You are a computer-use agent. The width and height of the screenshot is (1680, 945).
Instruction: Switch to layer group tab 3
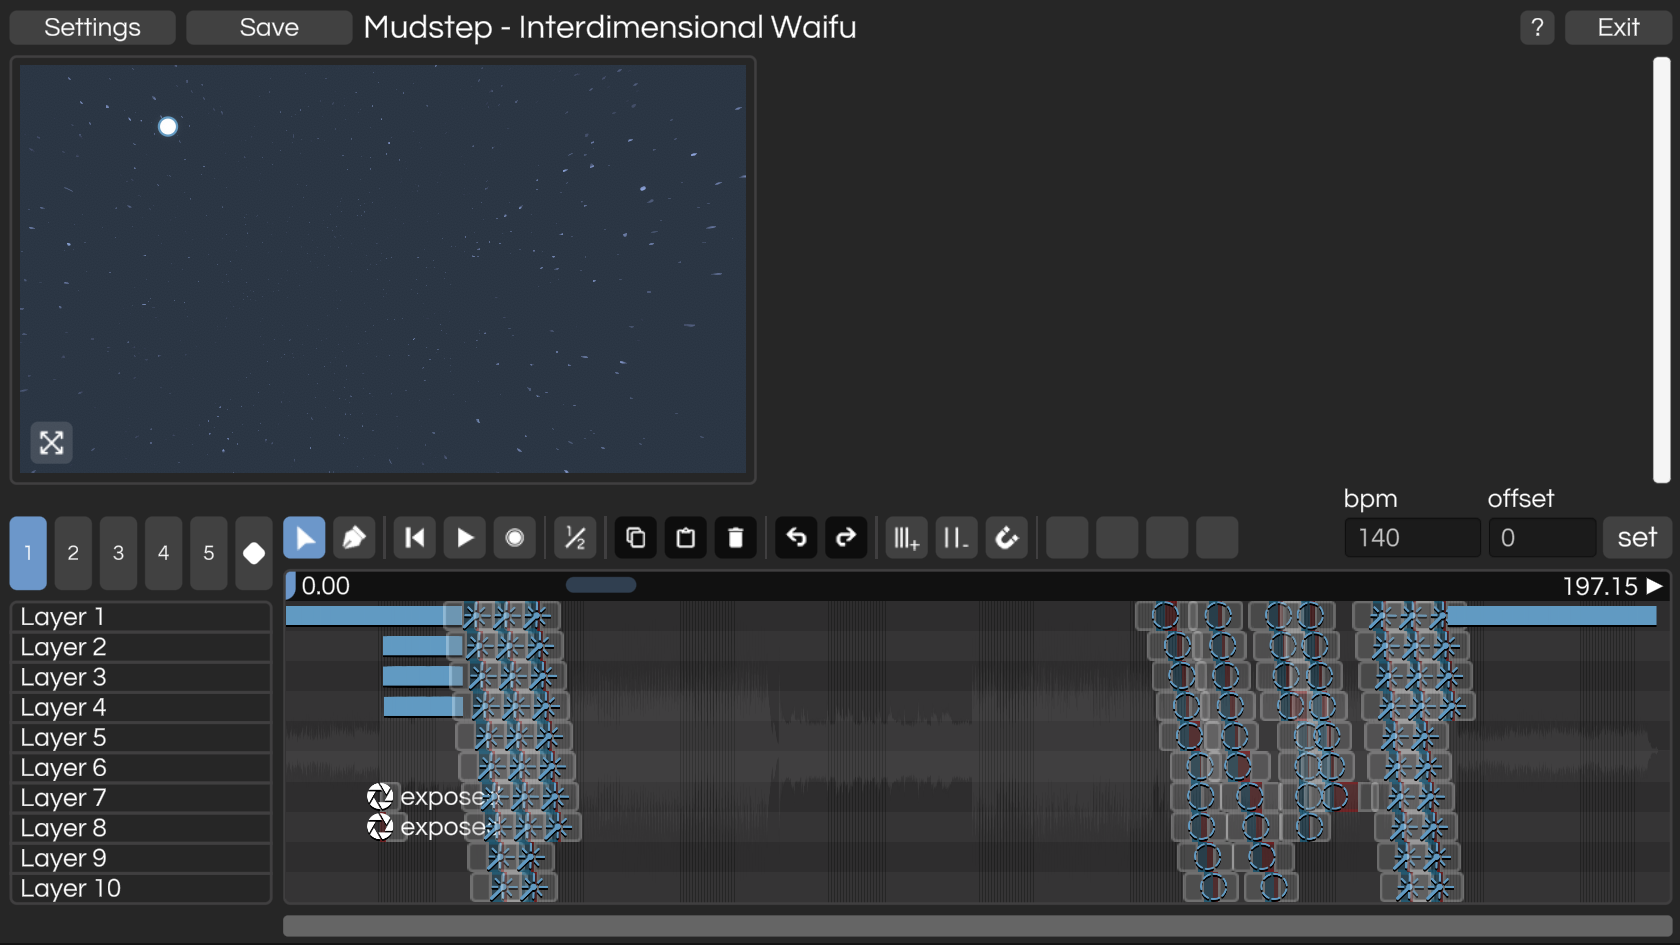tap(118, 553)
